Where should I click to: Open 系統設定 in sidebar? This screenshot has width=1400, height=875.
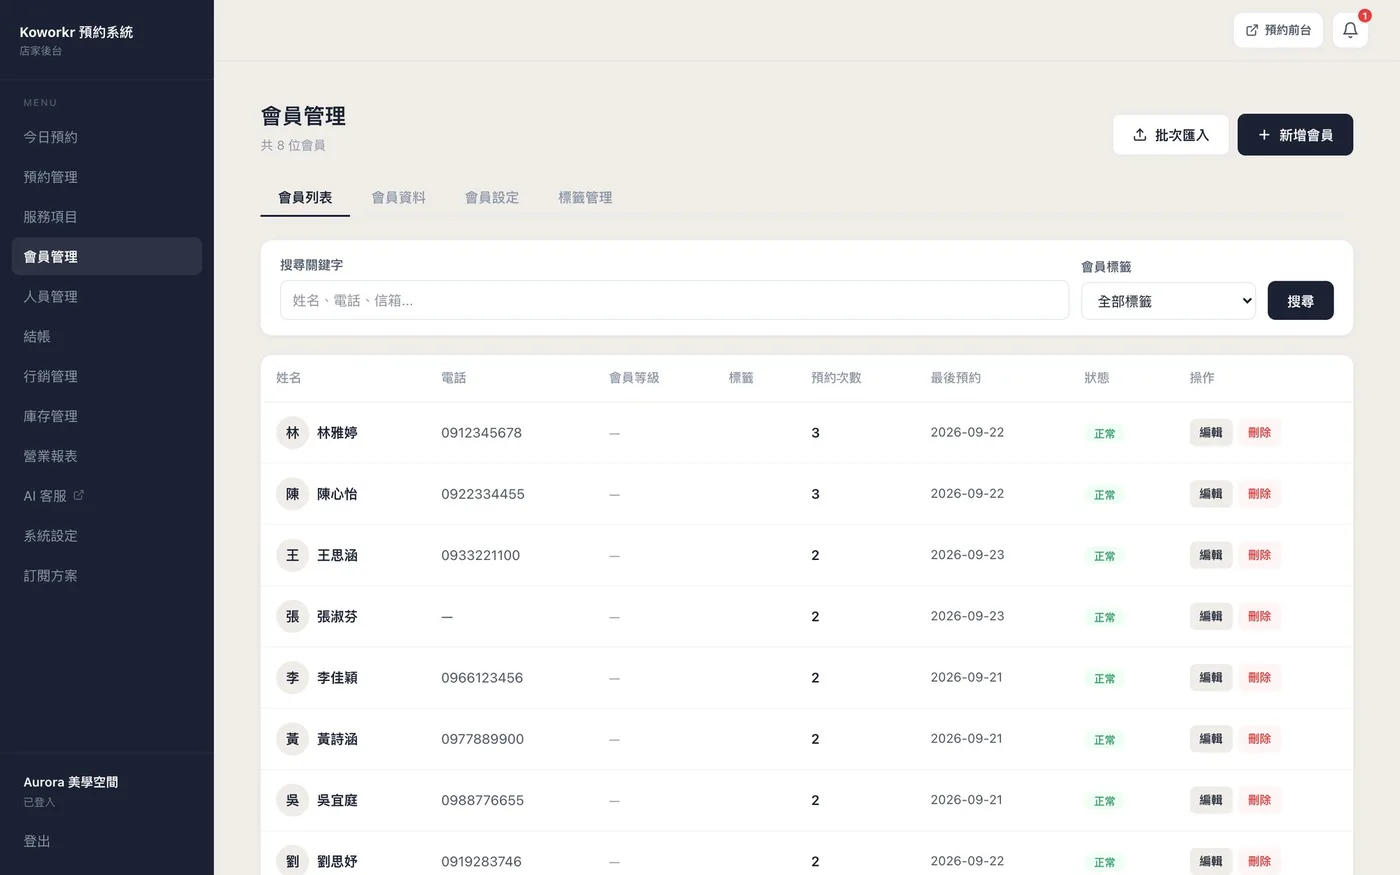coord(107,536)
